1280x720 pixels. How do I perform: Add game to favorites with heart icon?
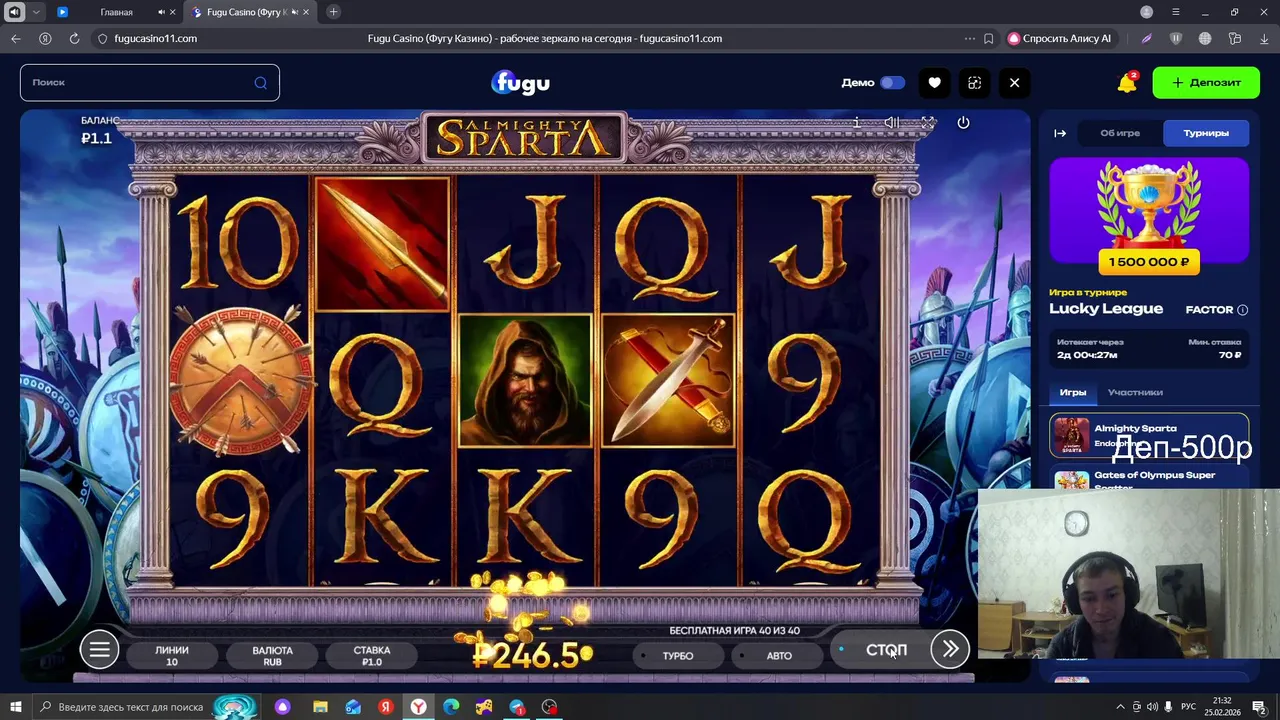click(934, 83)
